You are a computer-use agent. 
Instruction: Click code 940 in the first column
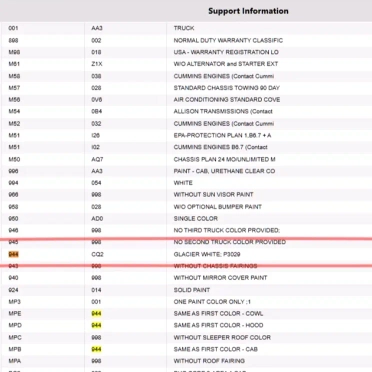(x=13, y=278)
